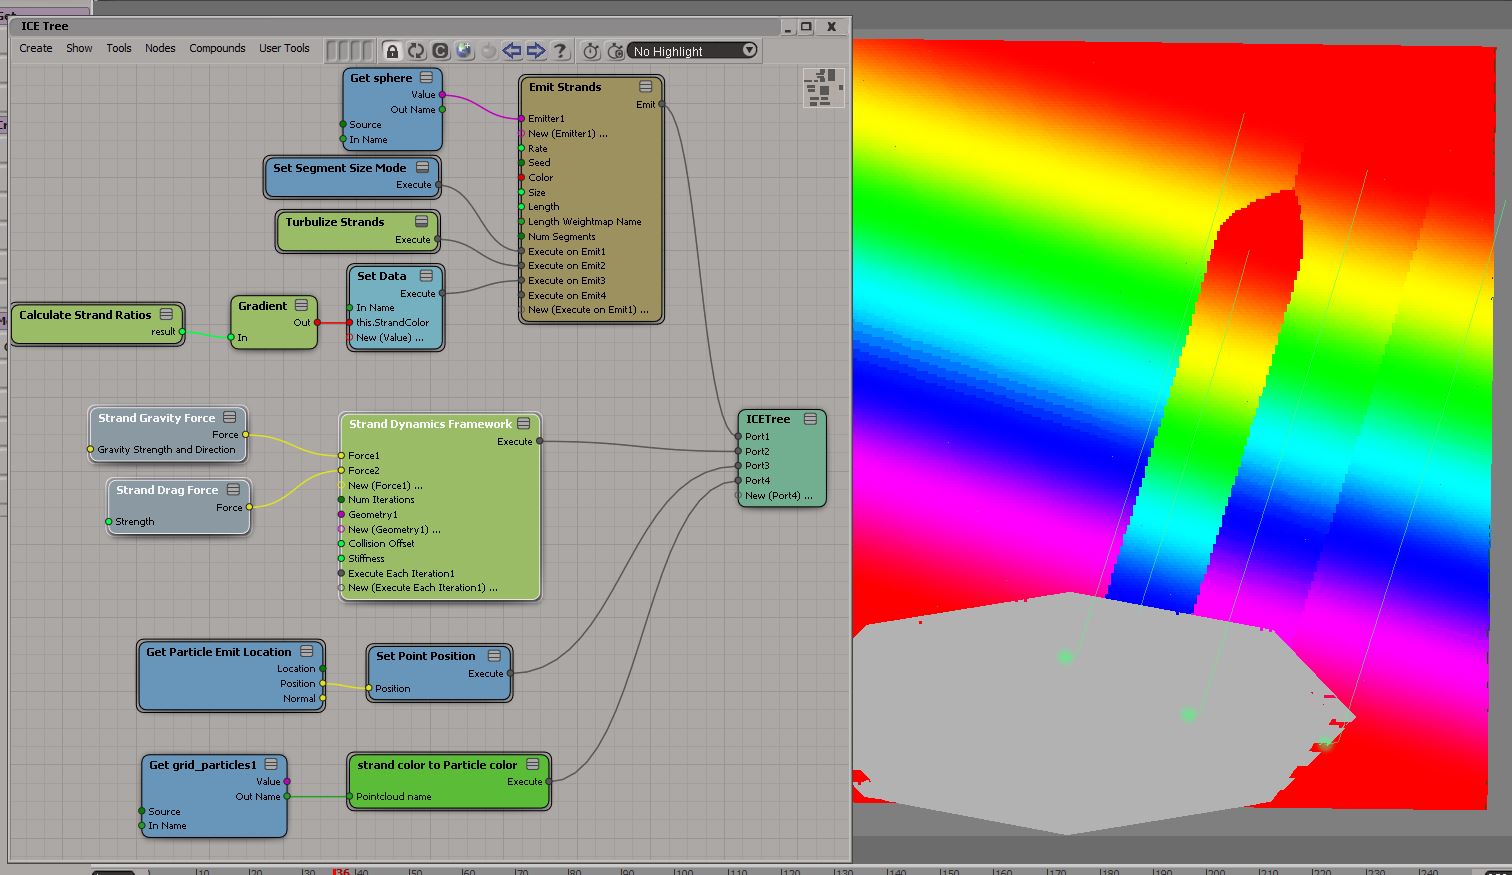Open the Compounds menu
The width and height of the screenshot is (1512, 875).
point(217,48)
